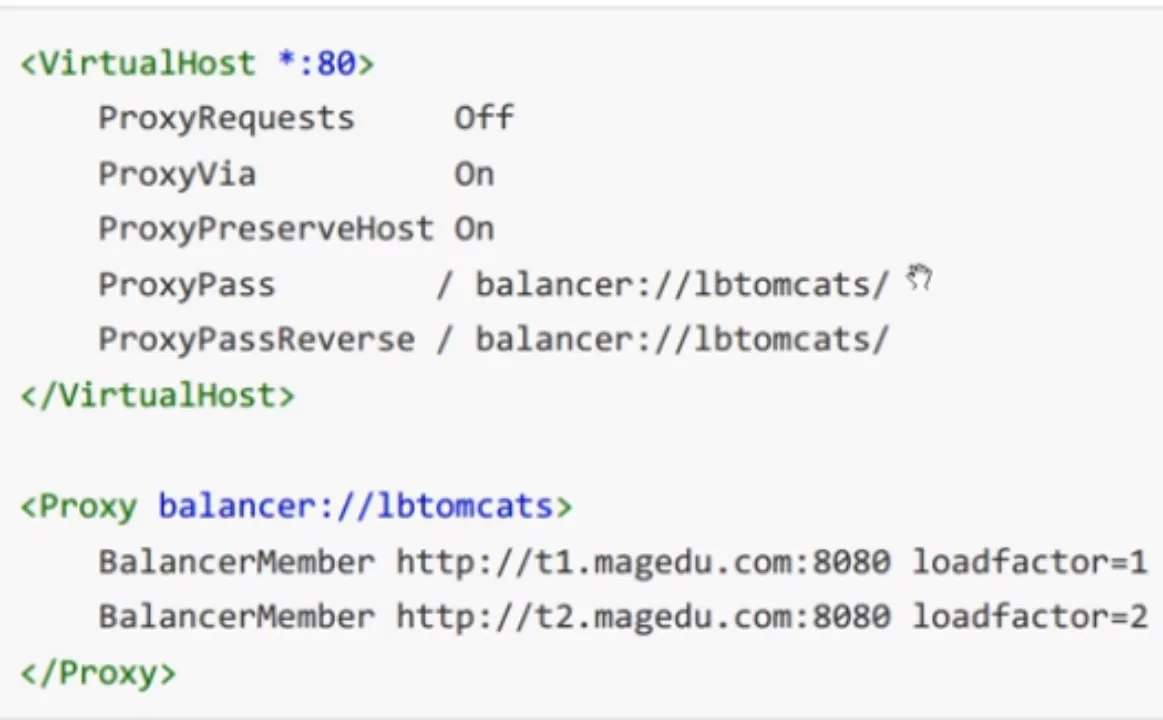This screenshot has width=1163, height=720.
Task: Click the opening <Proxy tag keyword
Action: pyautogui.click(x=79, y=507)
